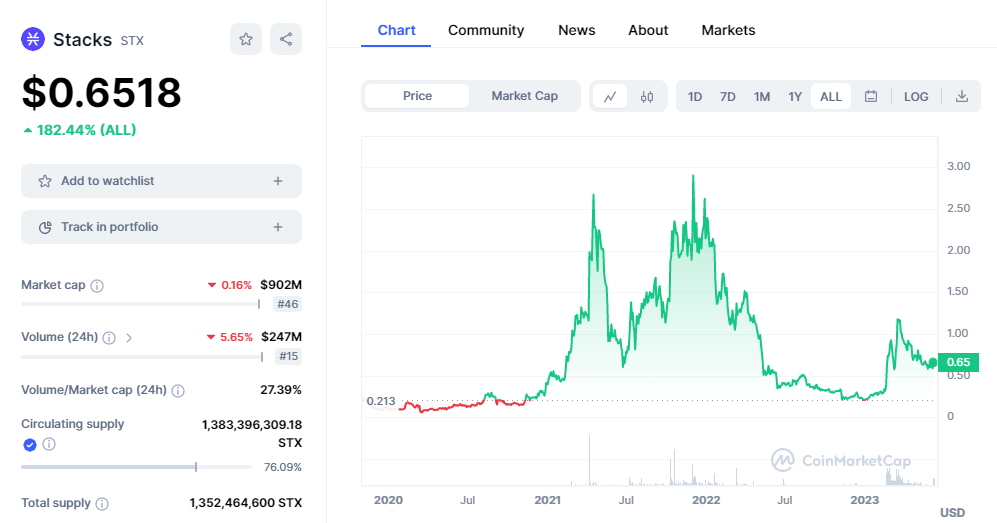Open the calendar date range picker
Screen dimensions: 997x523
pos(870,97)
